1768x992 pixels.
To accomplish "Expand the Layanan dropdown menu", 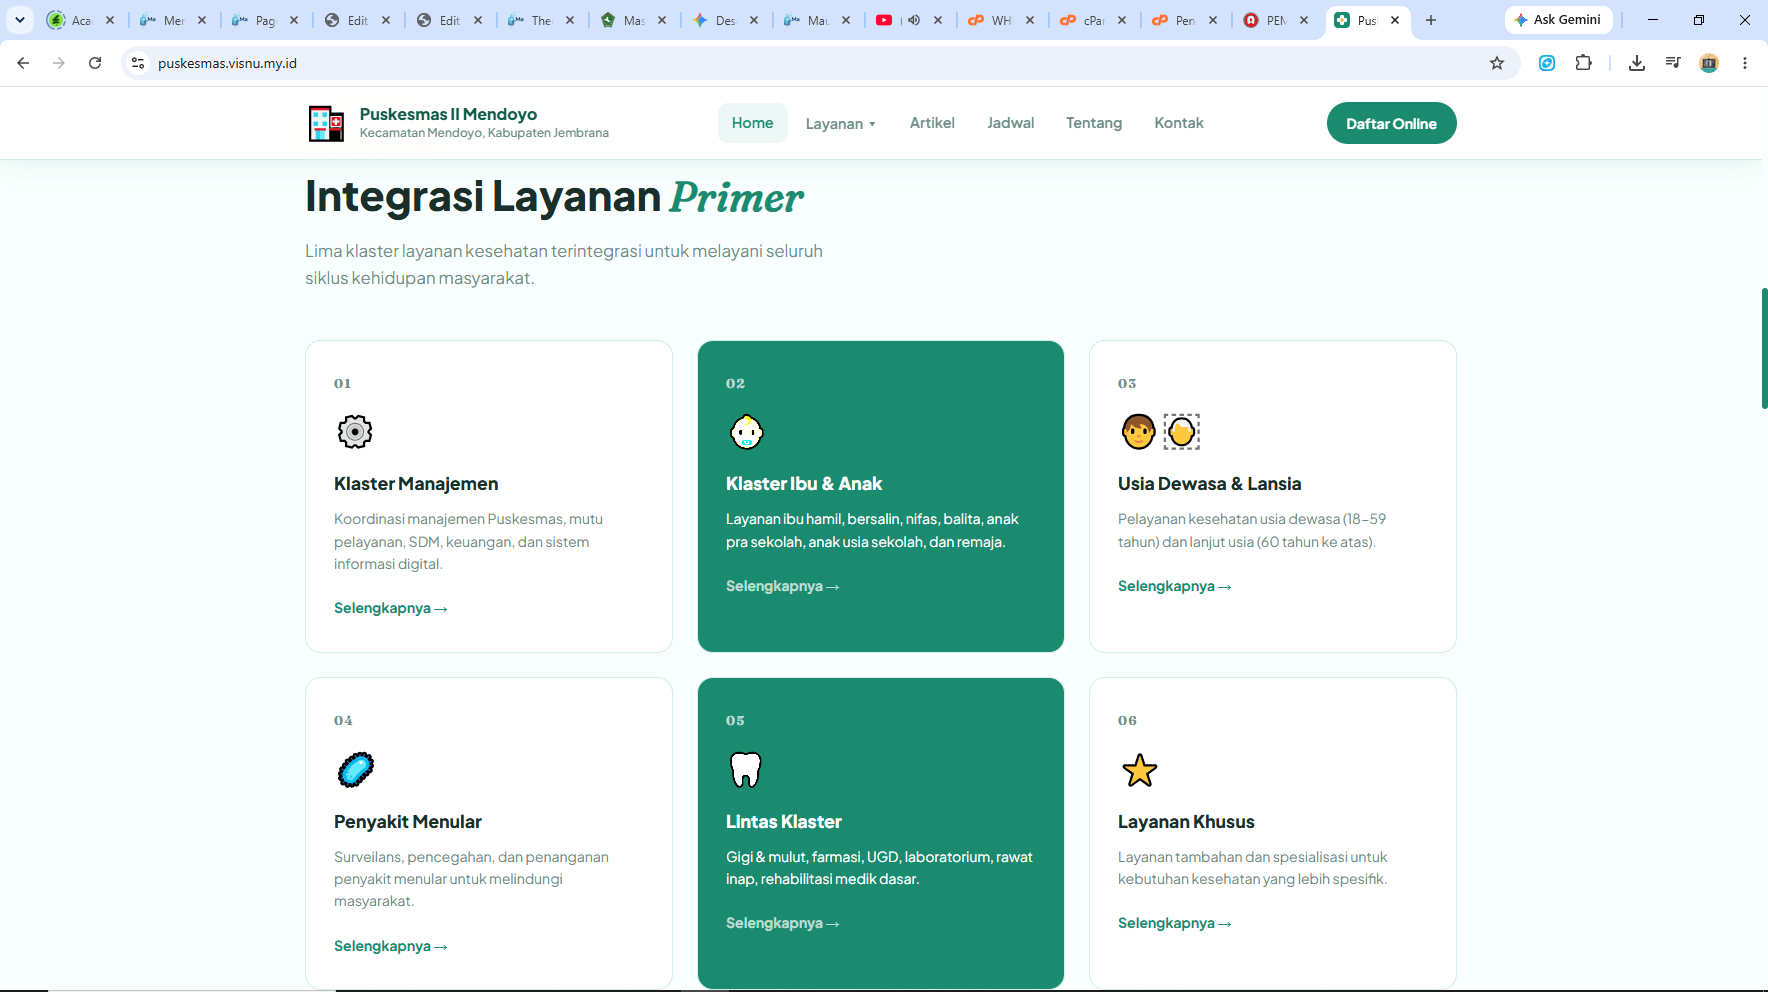I will (840, 124).
